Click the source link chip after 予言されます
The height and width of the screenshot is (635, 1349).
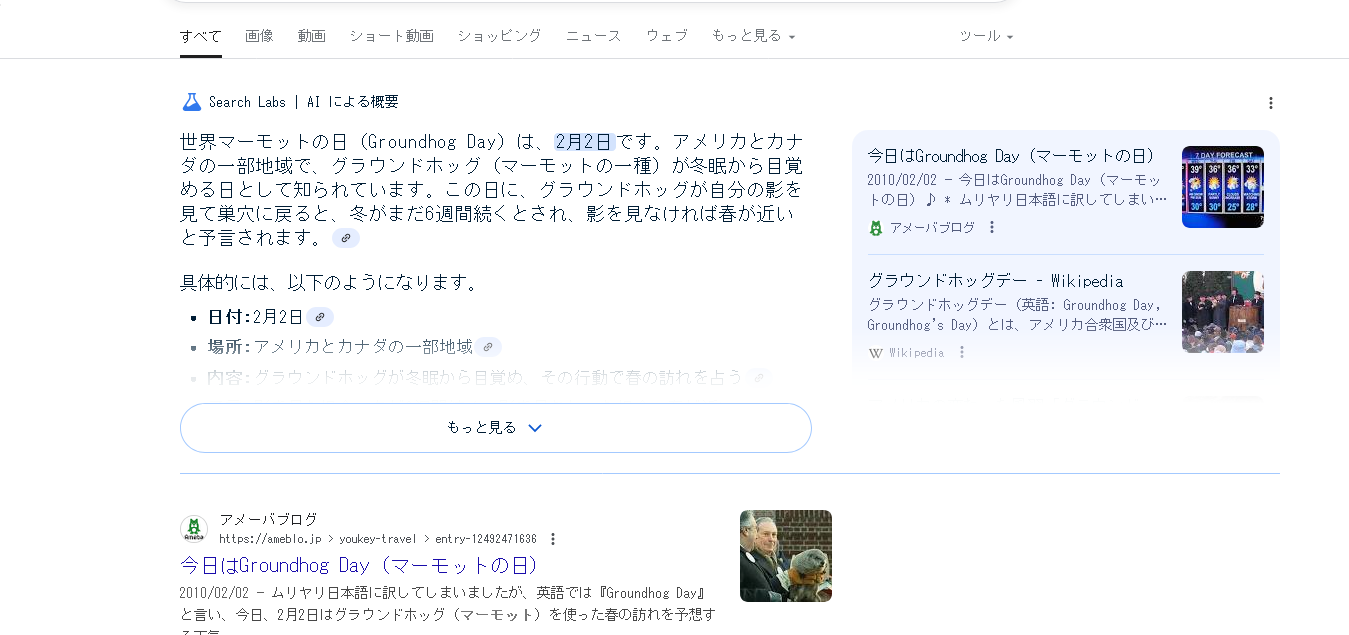pyautogui.click(x=346, y=238)
